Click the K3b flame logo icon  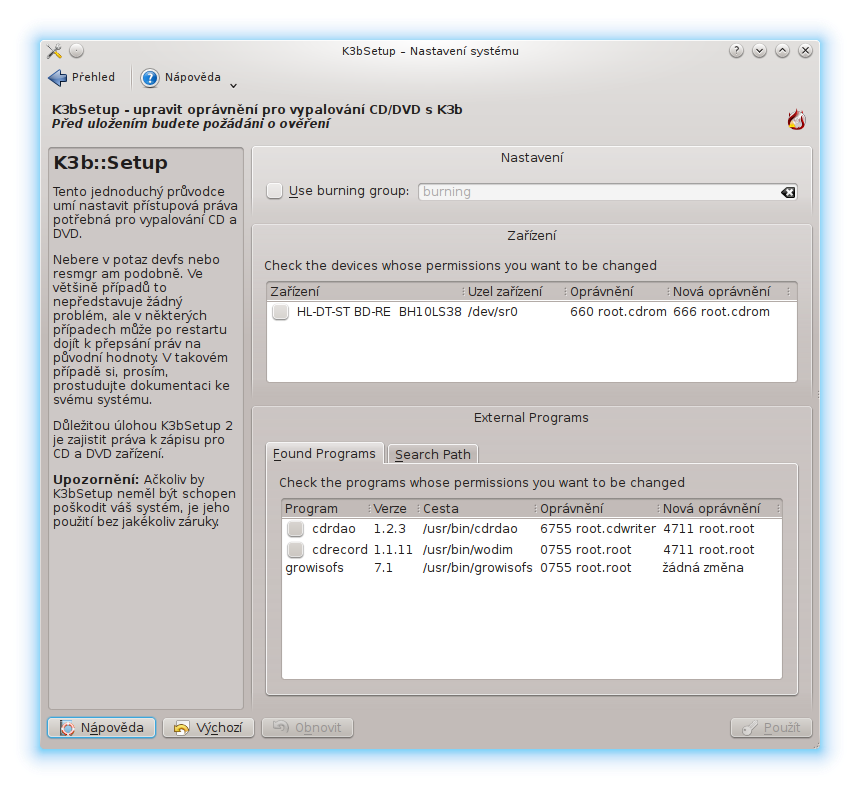point(796,120)
